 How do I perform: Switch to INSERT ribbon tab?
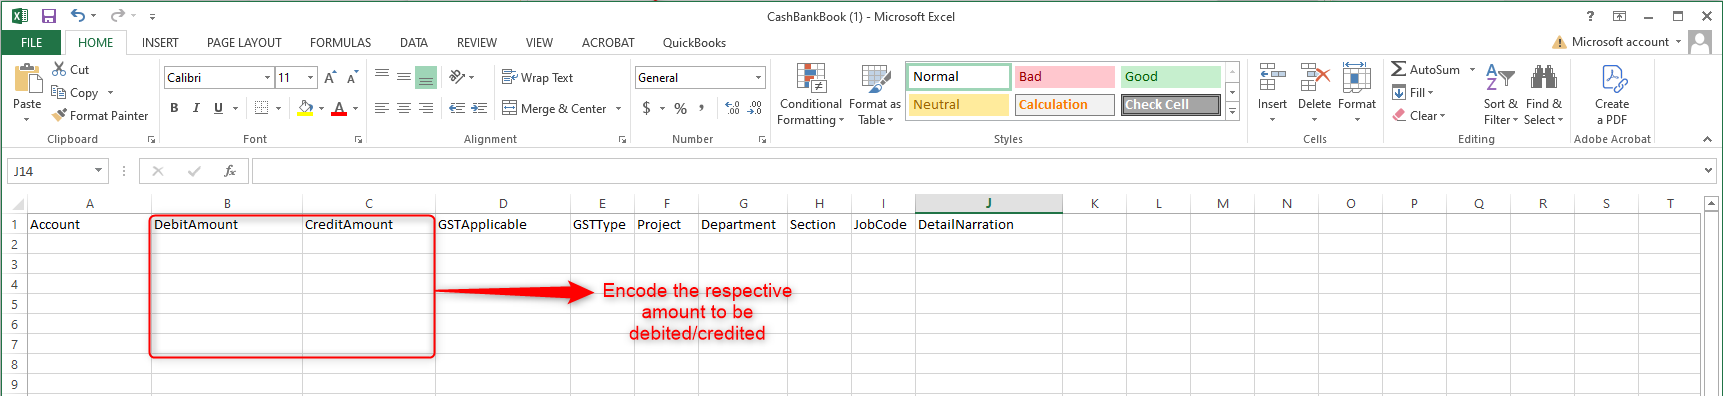(x=160, y=43)
